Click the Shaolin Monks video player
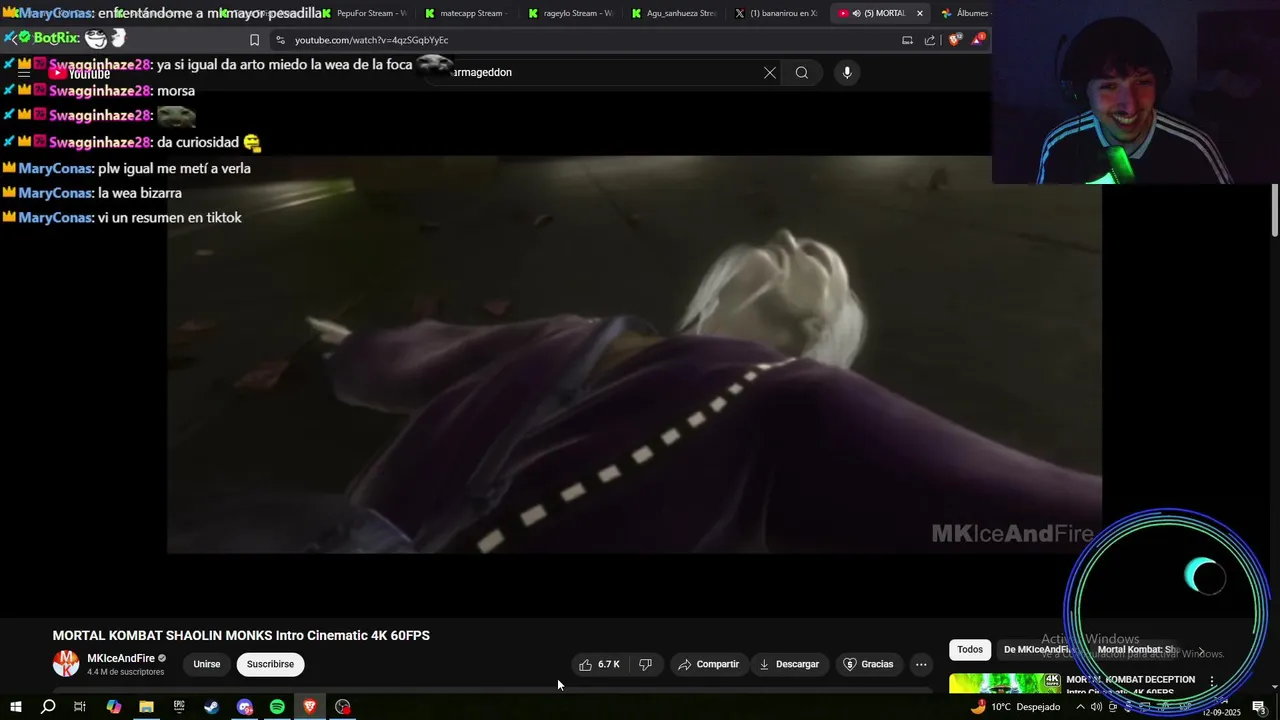The width and height of the screenshot is (1280, 720). tap(634, 354)
